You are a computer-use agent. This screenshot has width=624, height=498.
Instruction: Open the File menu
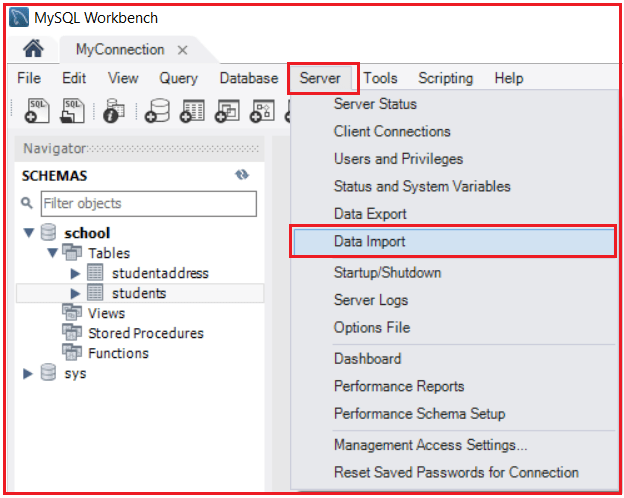click(29, 78)
